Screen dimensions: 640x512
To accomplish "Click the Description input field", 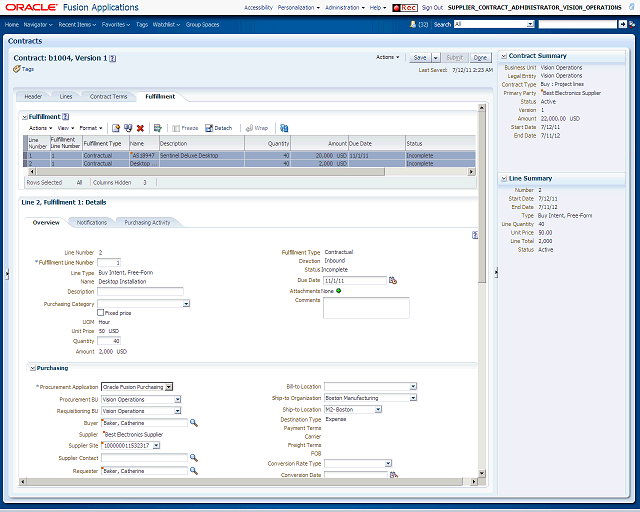I will tap(140, 291).
